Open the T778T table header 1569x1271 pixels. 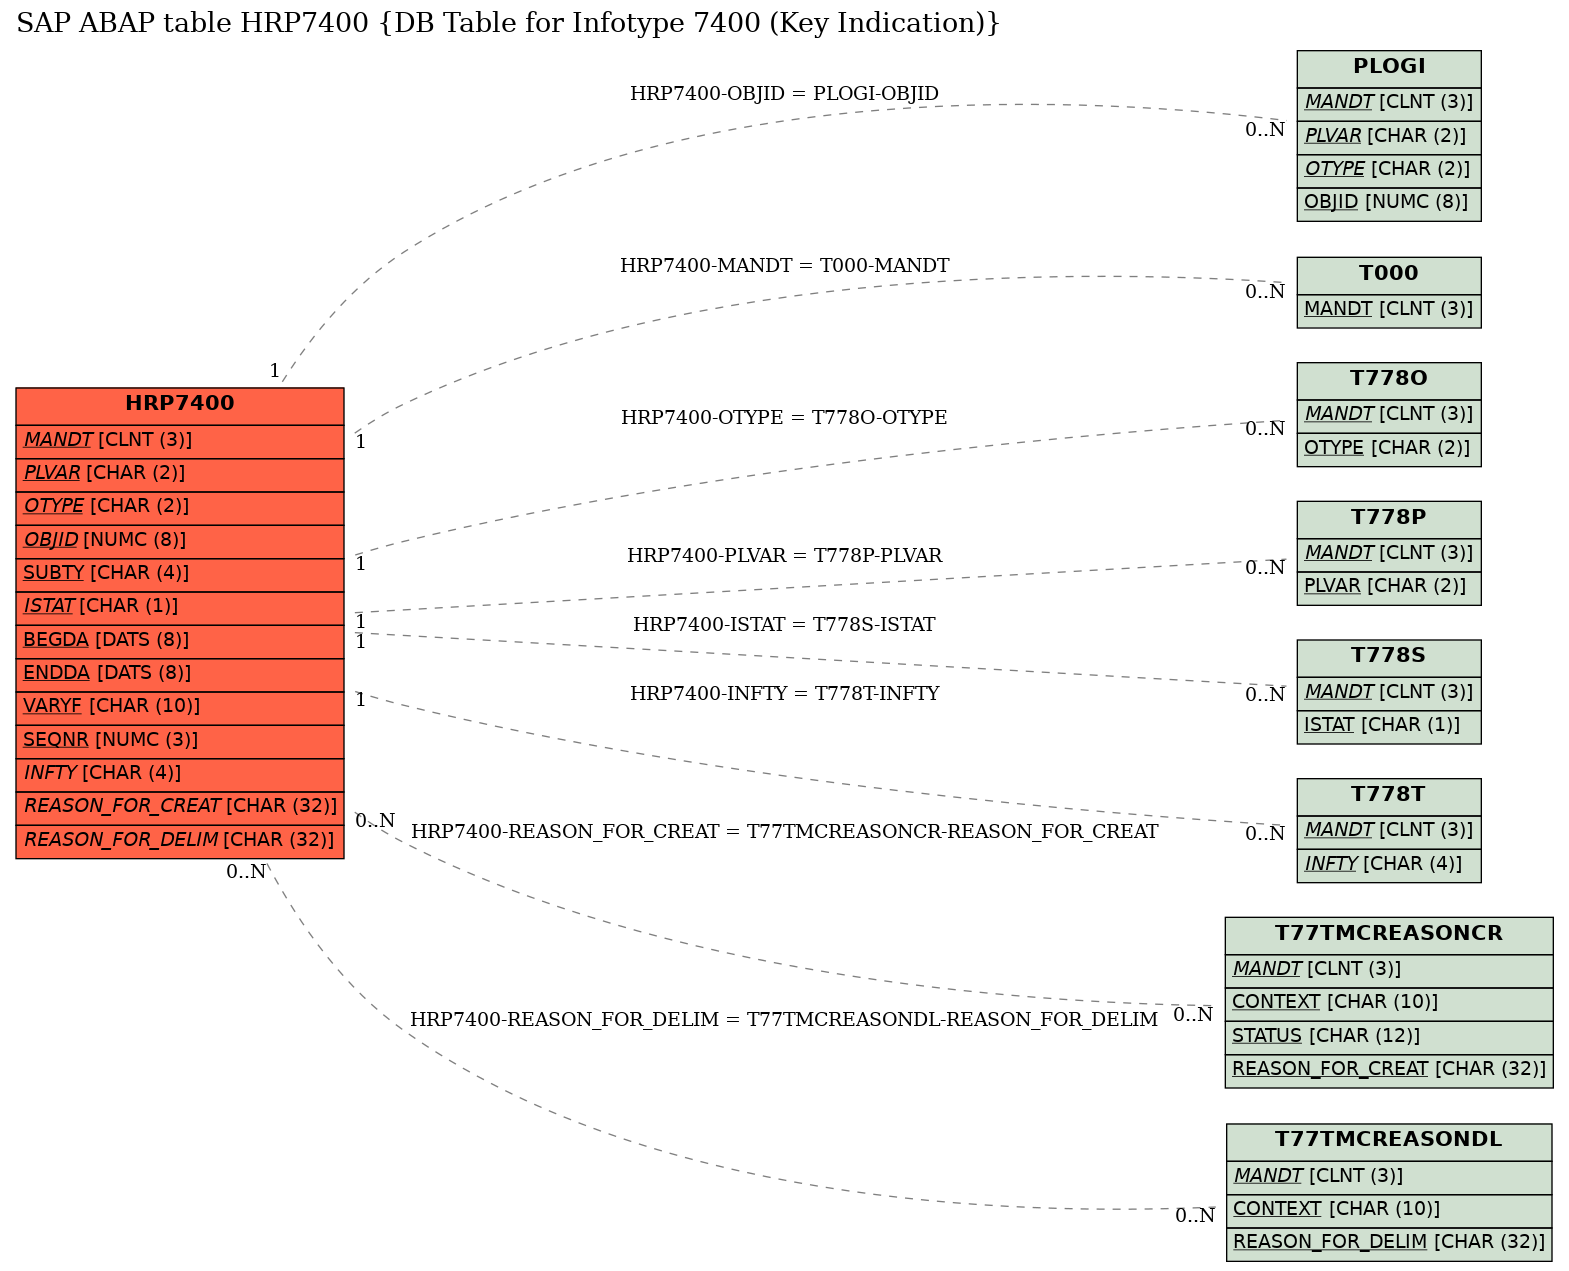click(x=1389, y=796)
